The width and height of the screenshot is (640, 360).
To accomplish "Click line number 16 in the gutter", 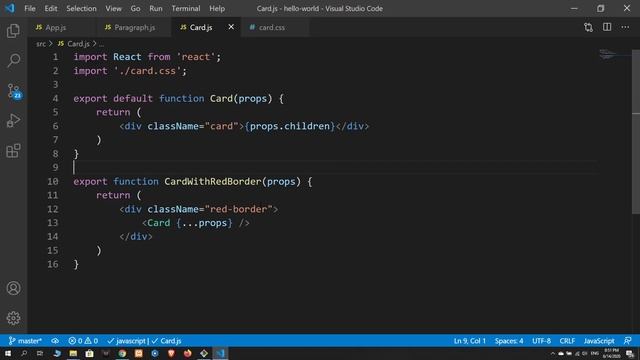I will coord(53,264).
